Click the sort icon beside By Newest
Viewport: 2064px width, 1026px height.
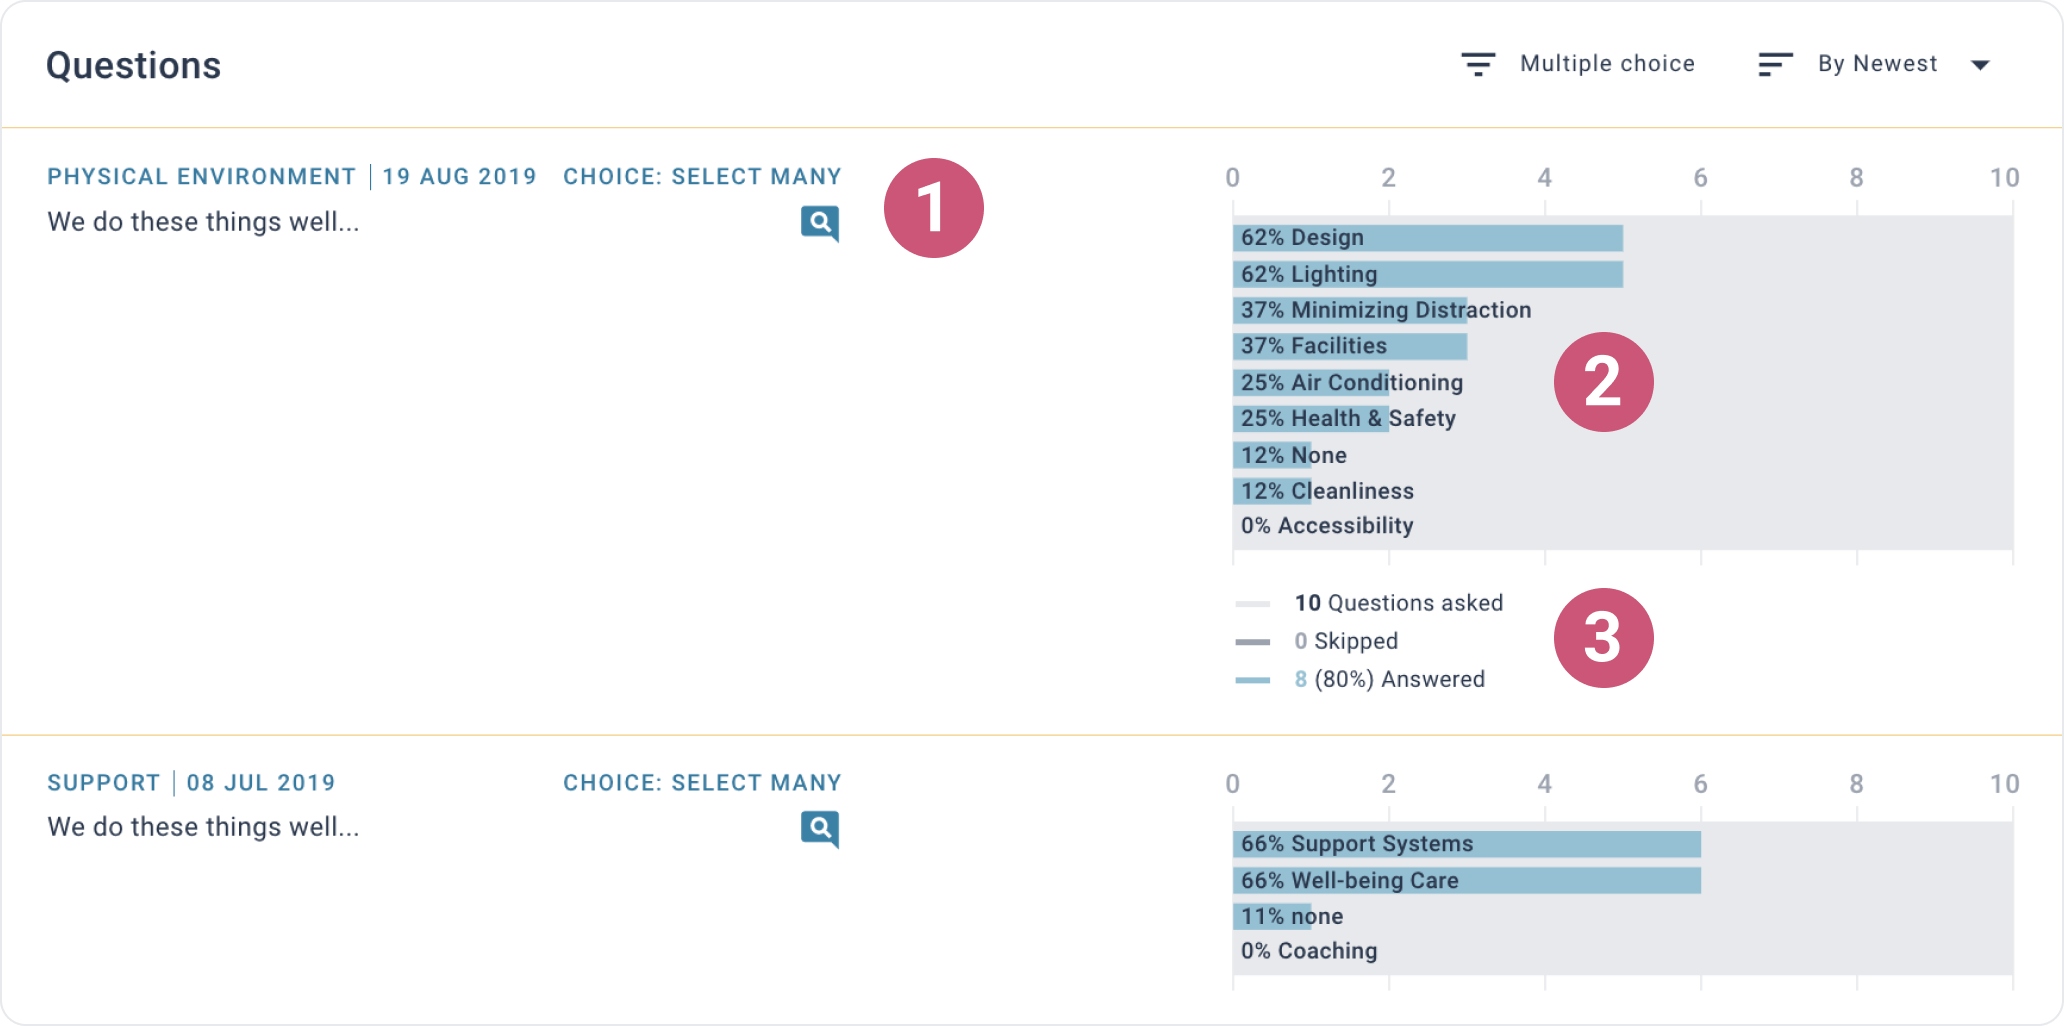point(1775,64)
